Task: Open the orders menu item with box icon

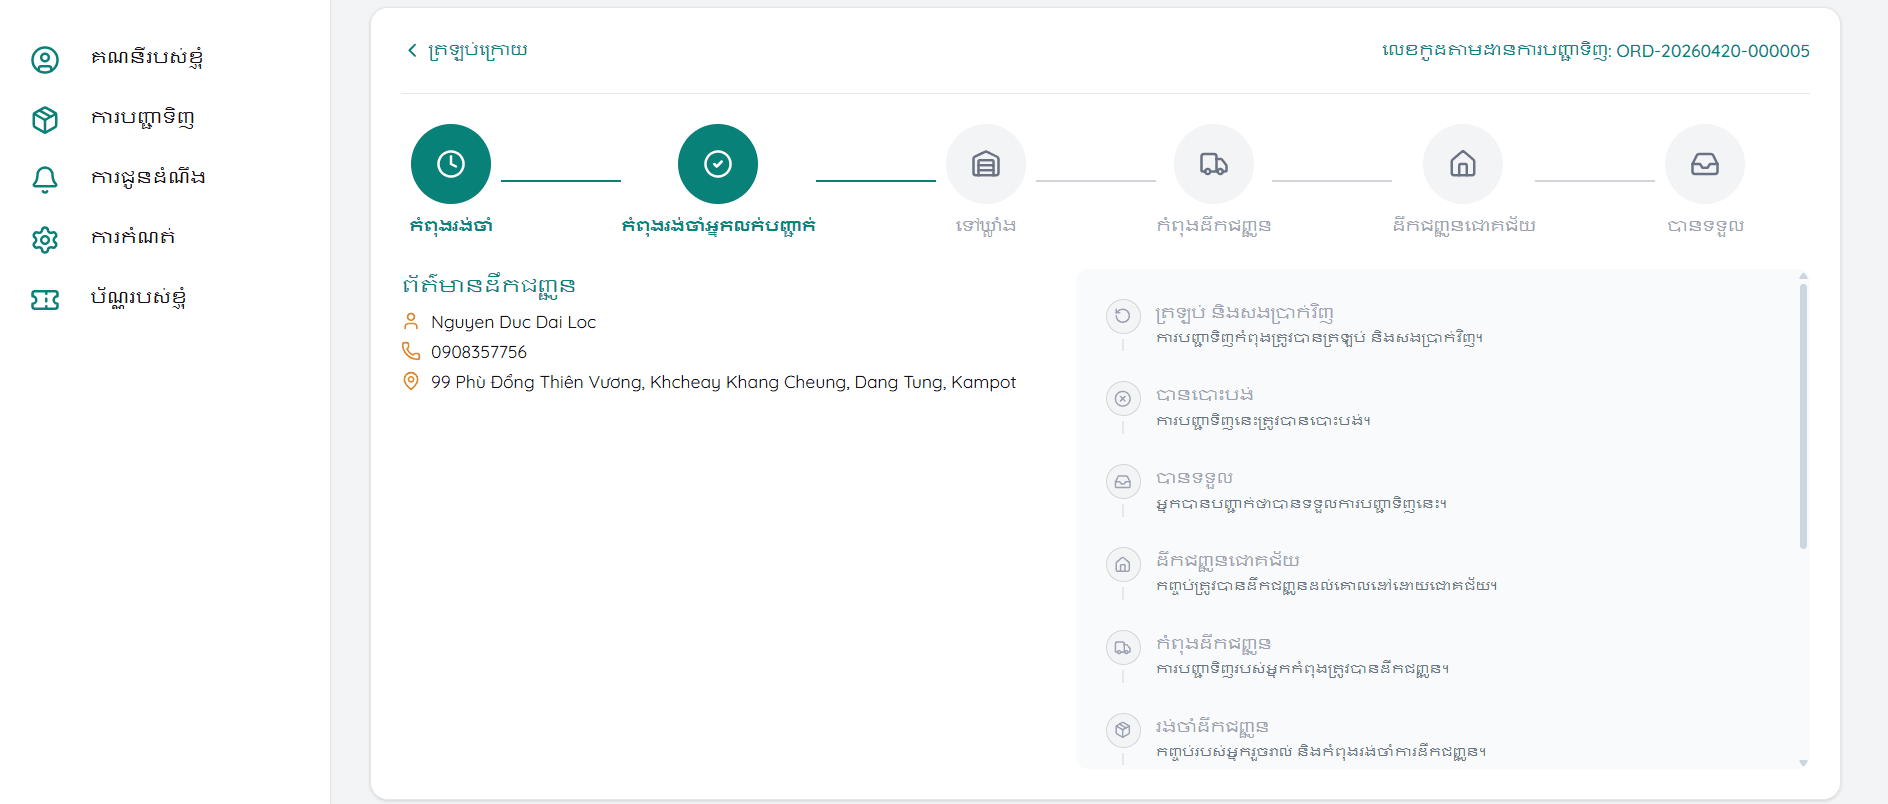Action: [142, 119]
